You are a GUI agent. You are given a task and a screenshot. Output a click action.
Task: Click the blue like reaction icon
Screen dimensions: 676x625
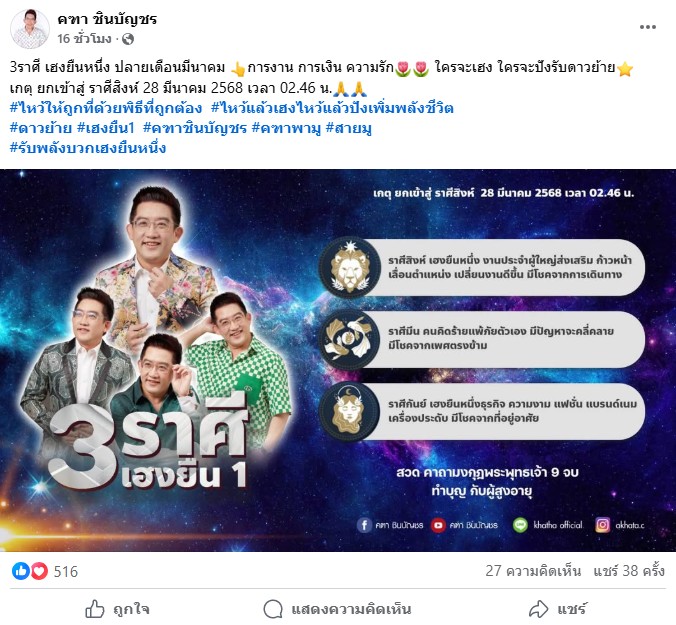pyautogui.click(x=20, y=571)
